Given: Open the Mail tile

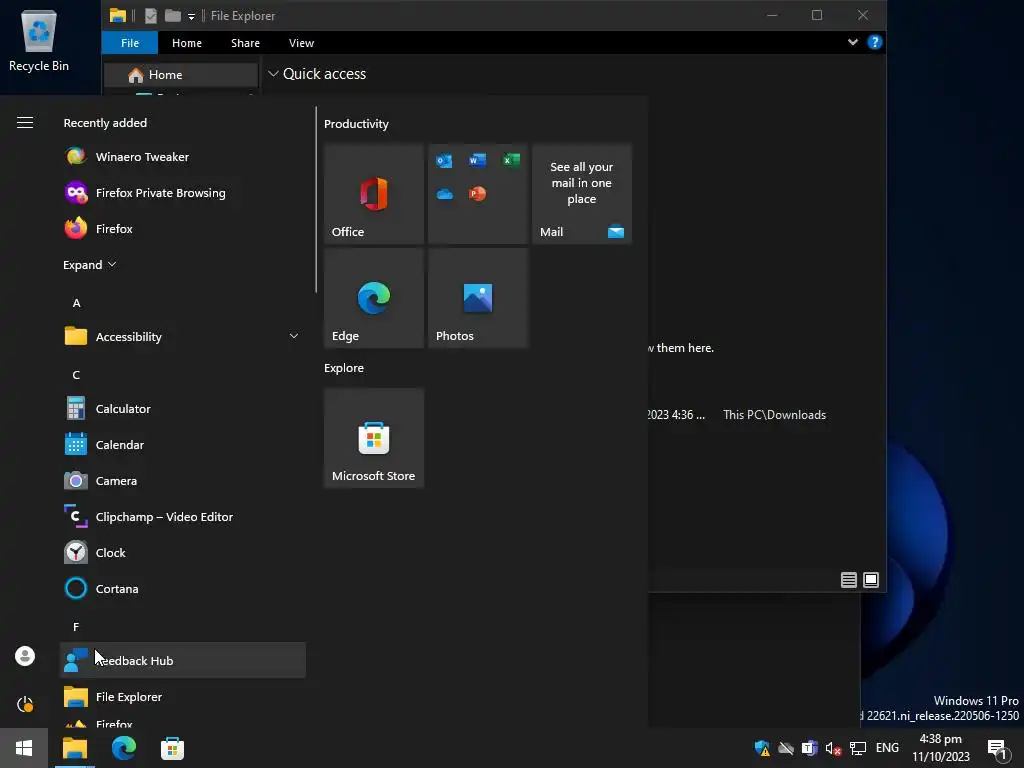Looking at the screenshot, I should coord(582,194).
